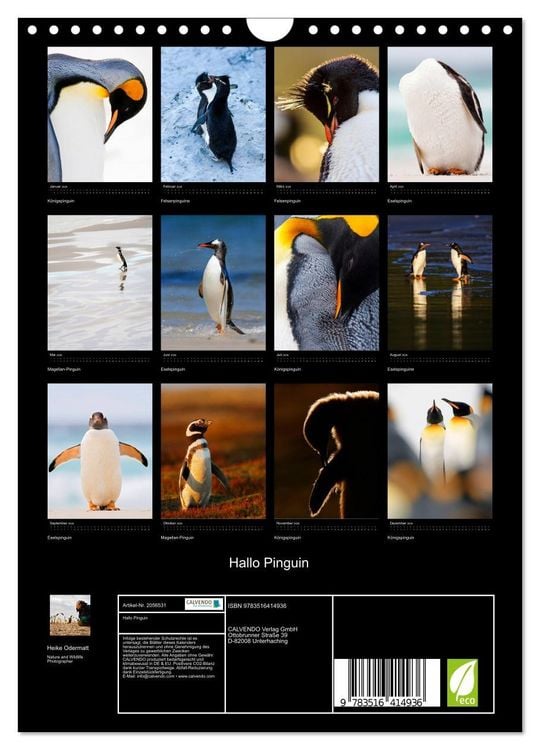View the October Magellanic penguin in grass

[x=213, y=451]
